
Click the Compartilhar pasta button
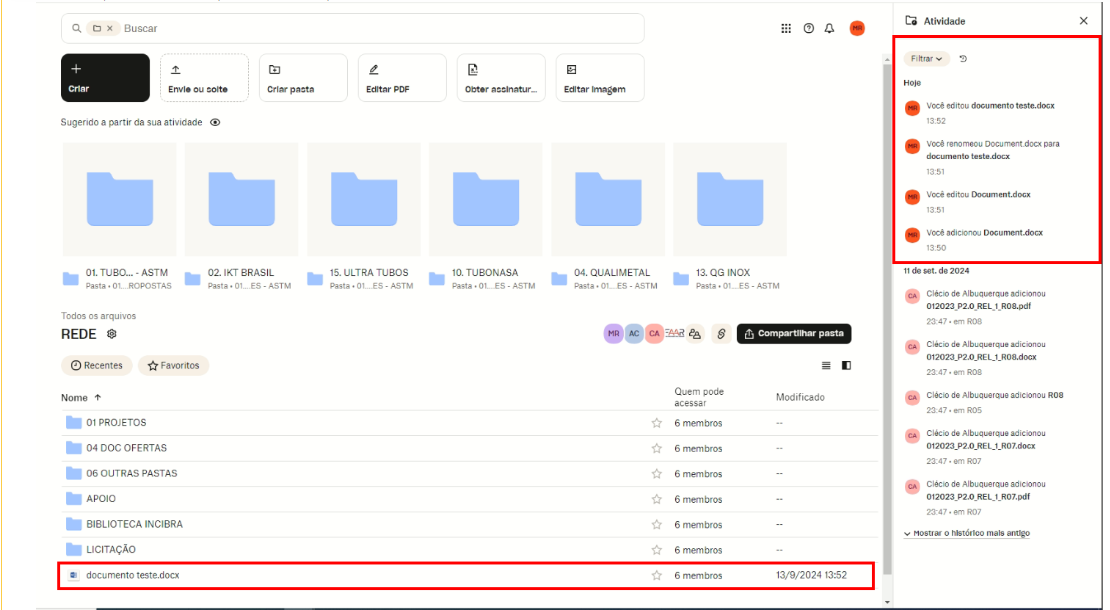tap(794, 334)
